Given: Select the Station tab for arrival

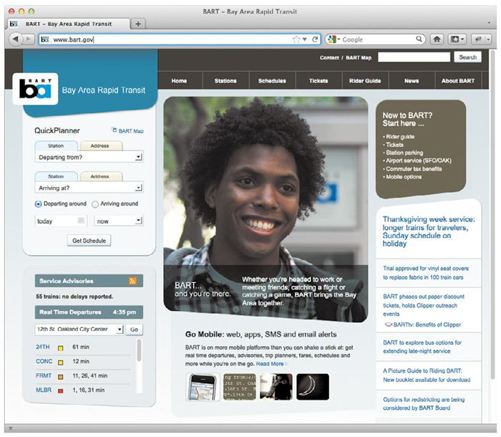Looking at the screenshot, I should [x=56, y=176].
